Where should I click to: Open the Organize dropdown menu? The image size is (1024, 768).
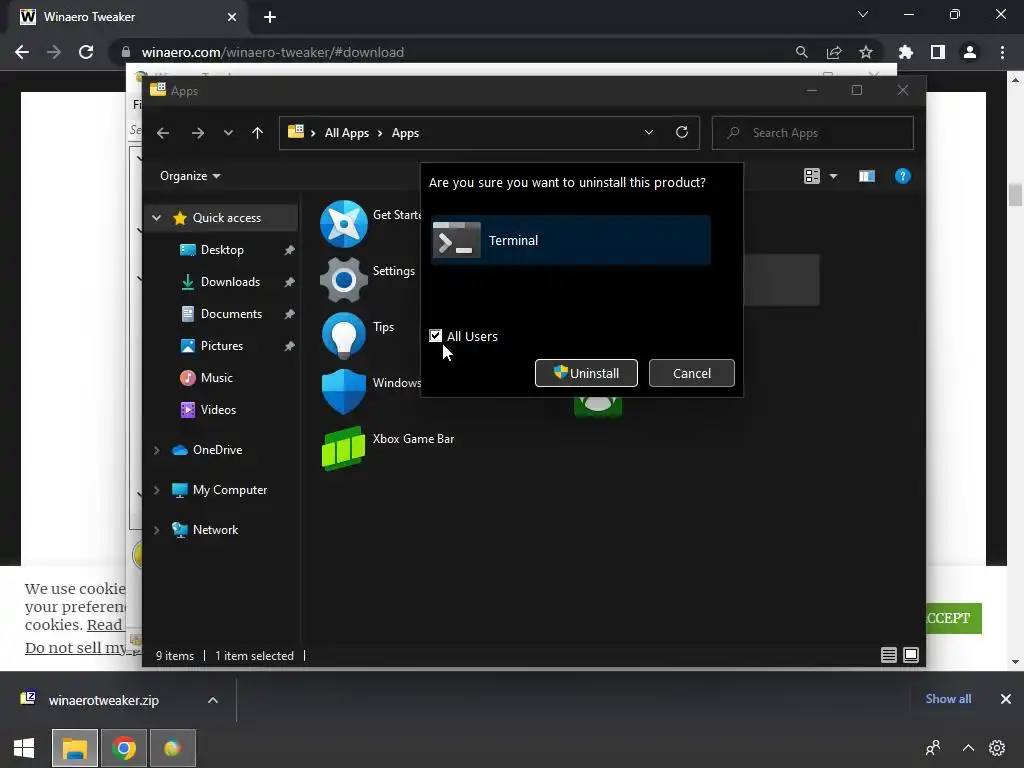pos(190,176)
